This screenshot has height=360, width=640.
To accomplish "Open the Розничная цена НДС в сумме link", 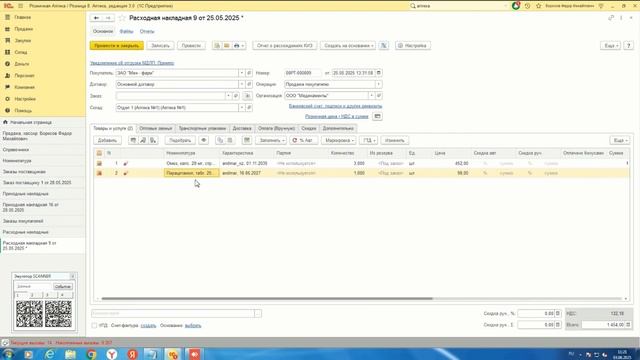I will tap(337, 116).
